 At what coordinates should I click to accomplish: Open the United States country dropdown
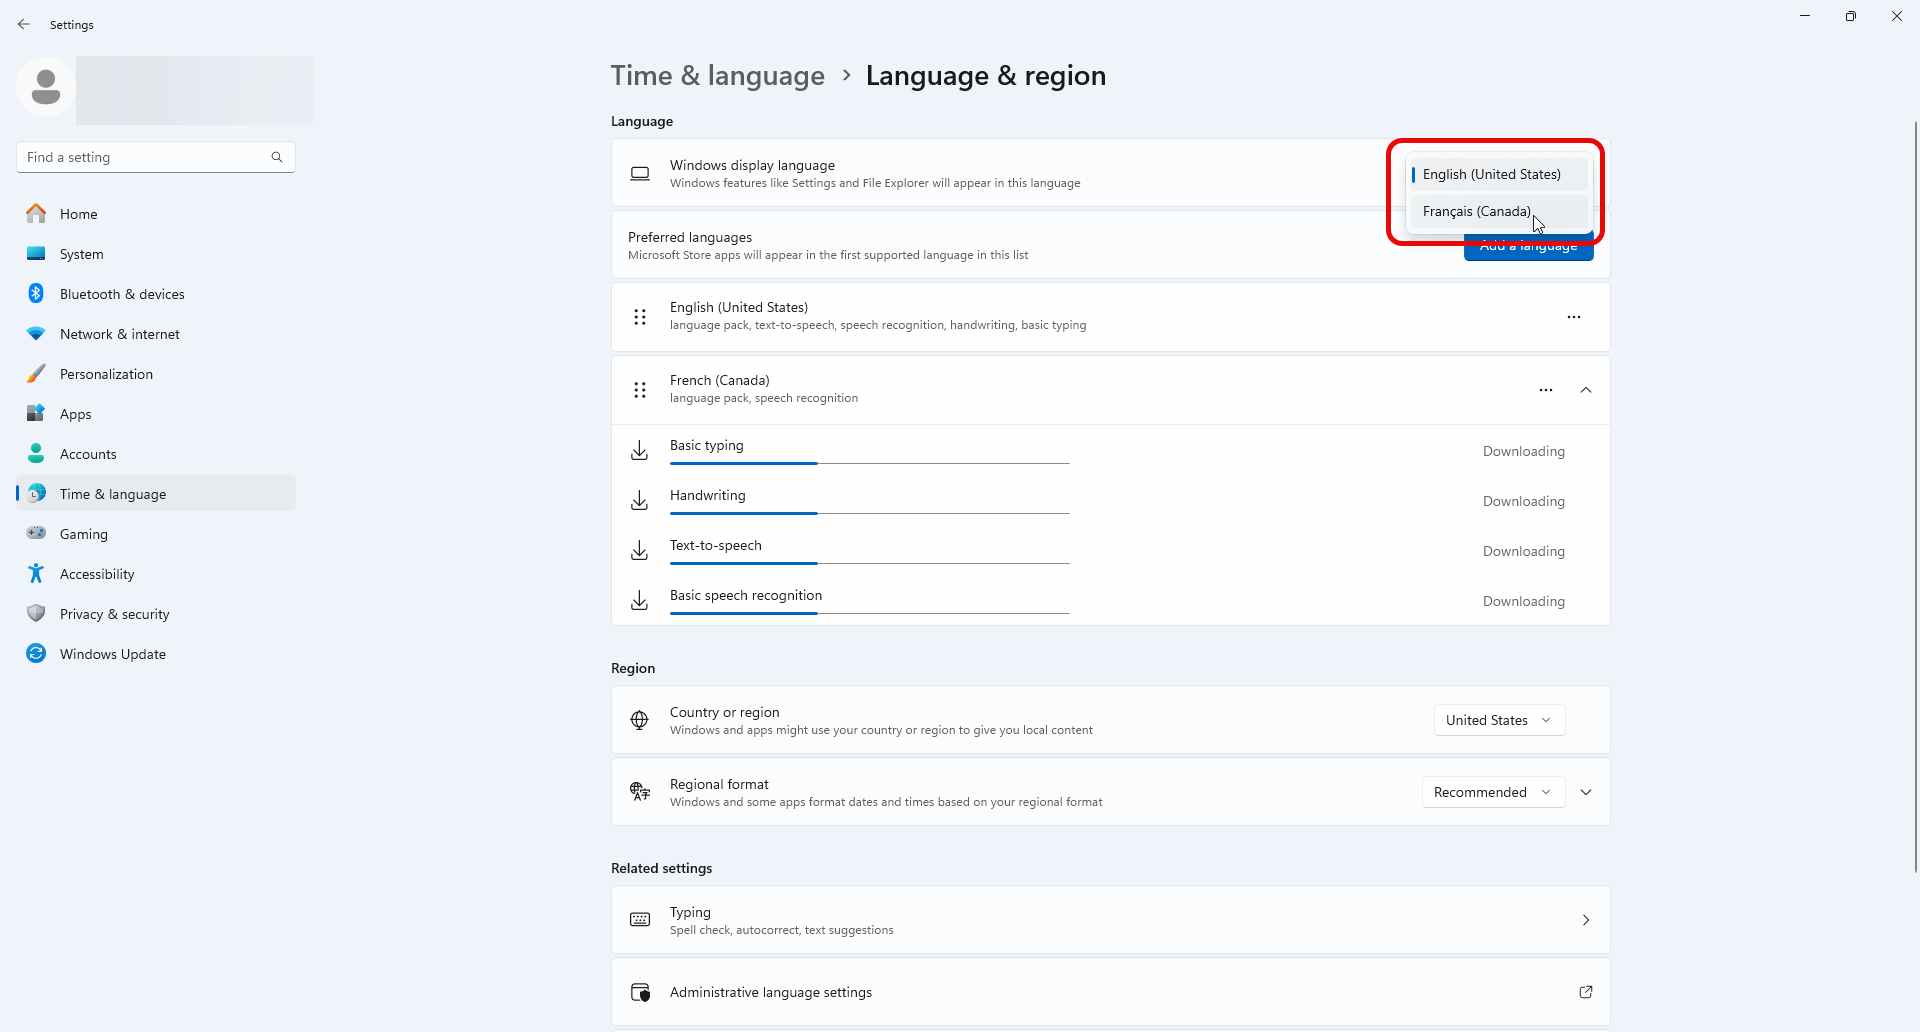(x=1500, y=720)
